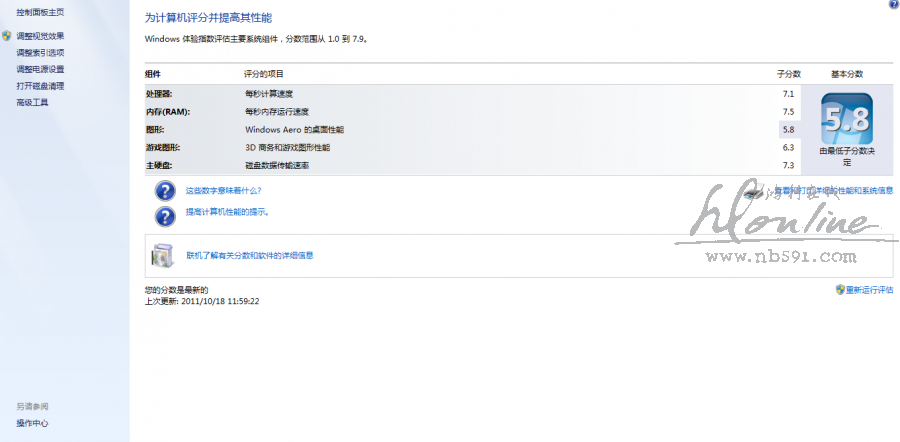Click Windows Aero 的桌面性能 description
The image size is (900, 442).
click(294, 130)
